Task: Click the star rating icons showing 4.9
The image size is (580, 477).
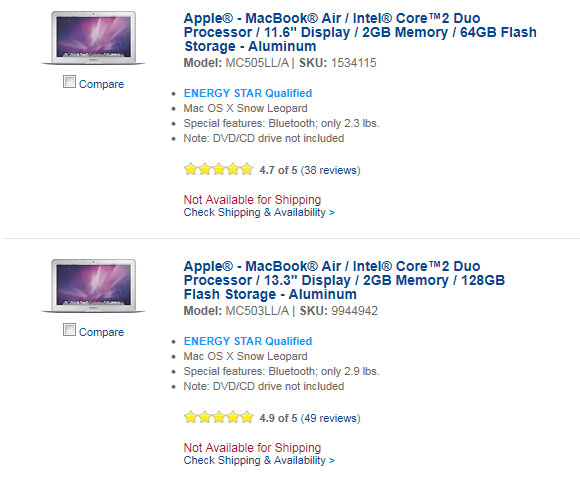Action: click(x=219, y=417)
